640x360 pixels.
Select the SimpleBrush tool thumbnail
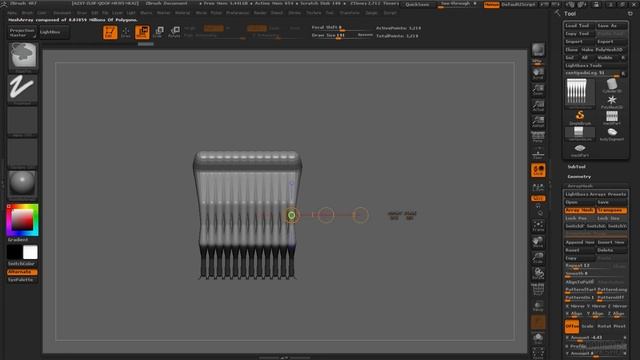(580, 118)
